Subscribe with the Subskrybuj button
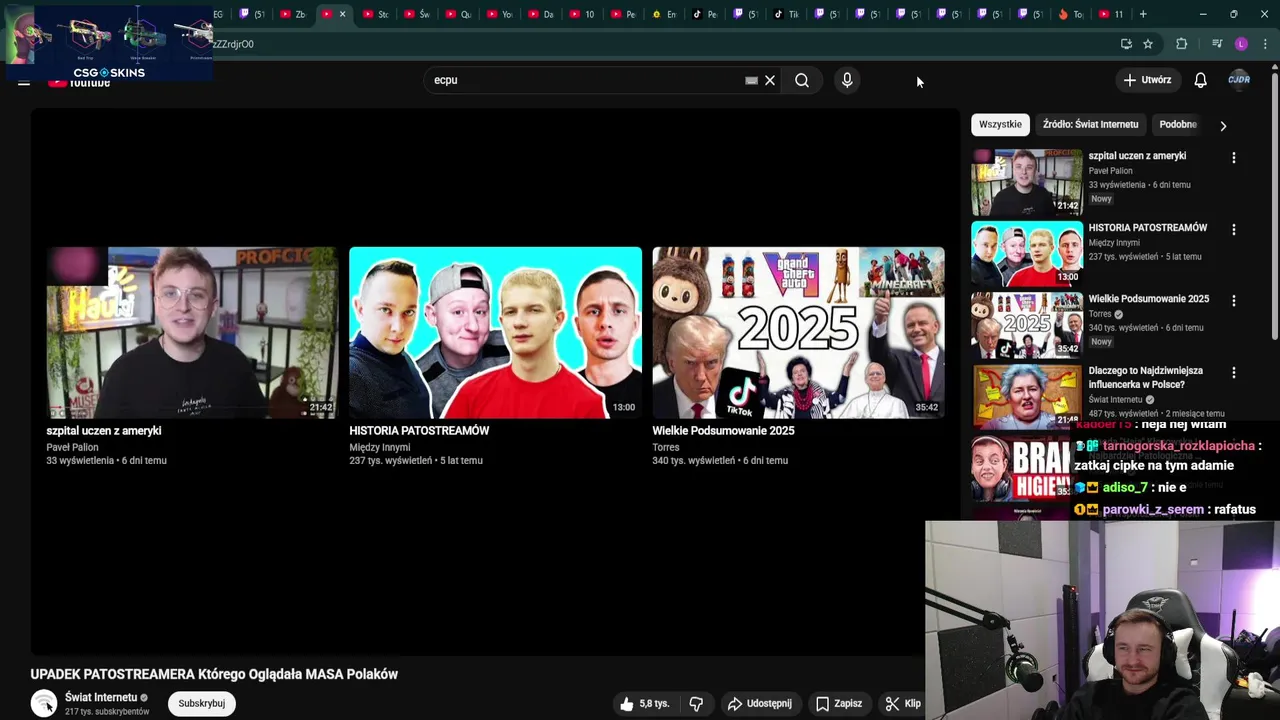 coord(201,703)
